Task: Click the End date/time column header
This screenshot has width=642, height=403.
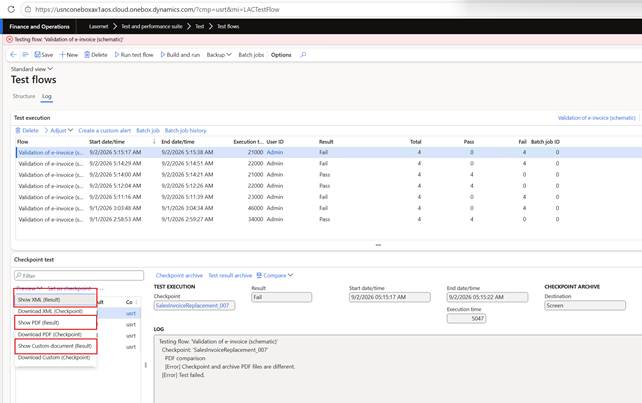Action: 178,142
